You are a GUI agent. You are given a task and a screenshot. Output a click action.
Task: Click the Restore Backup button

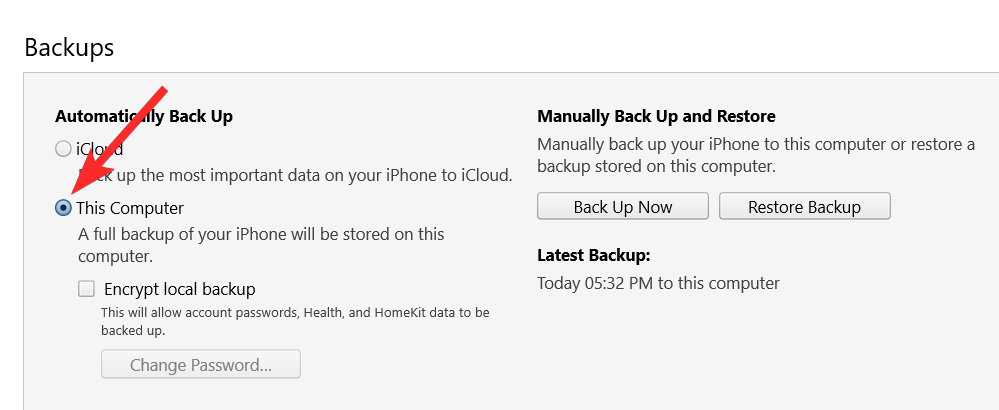[804, 207]
